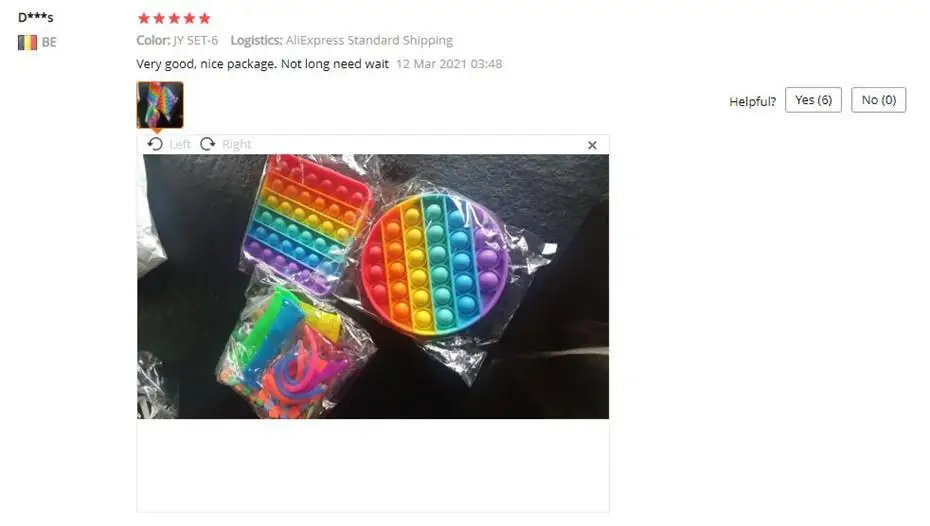Click the reviewer name D***s
This screenshot has height=526, width=930.
pos(36,17)
